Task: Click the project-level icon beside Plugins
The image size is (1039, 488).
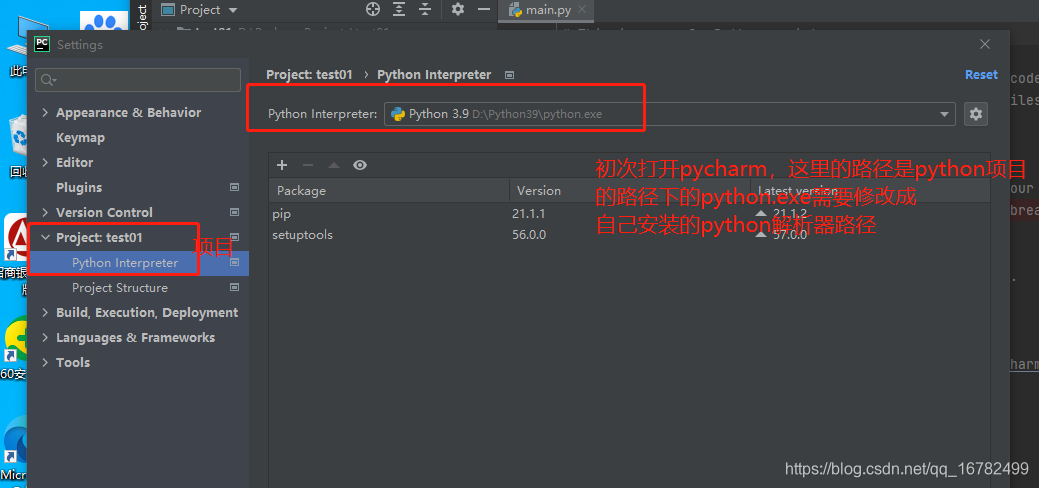Action: pos(234,188)
